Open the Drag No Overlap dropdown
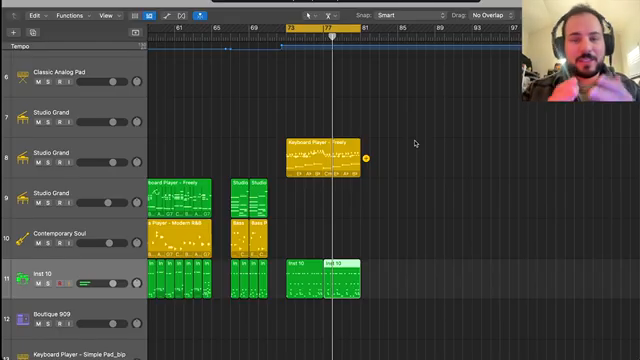The height and width of the screenshot is (360, 640). [491, 16]
